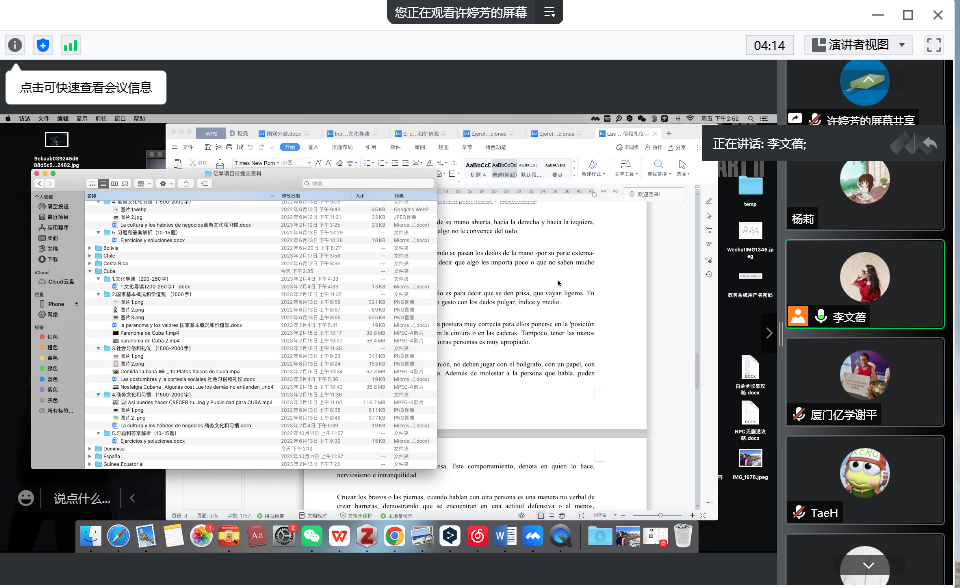Click the blue security shield icon

[43, 45]
